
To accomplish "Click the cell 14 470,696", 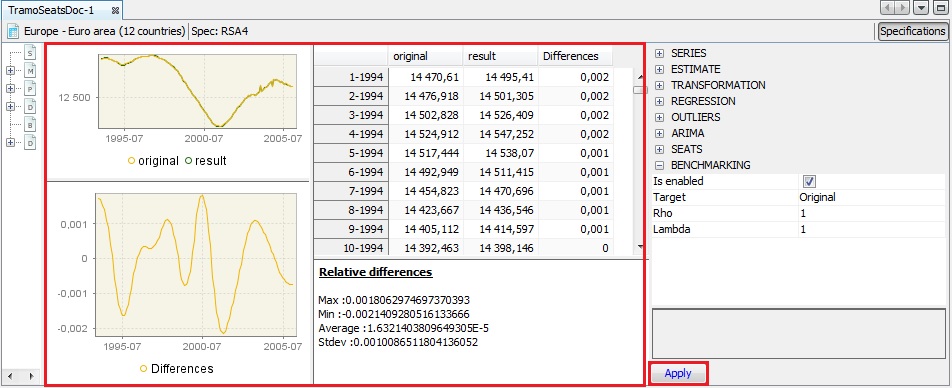I will click(500, 191).
